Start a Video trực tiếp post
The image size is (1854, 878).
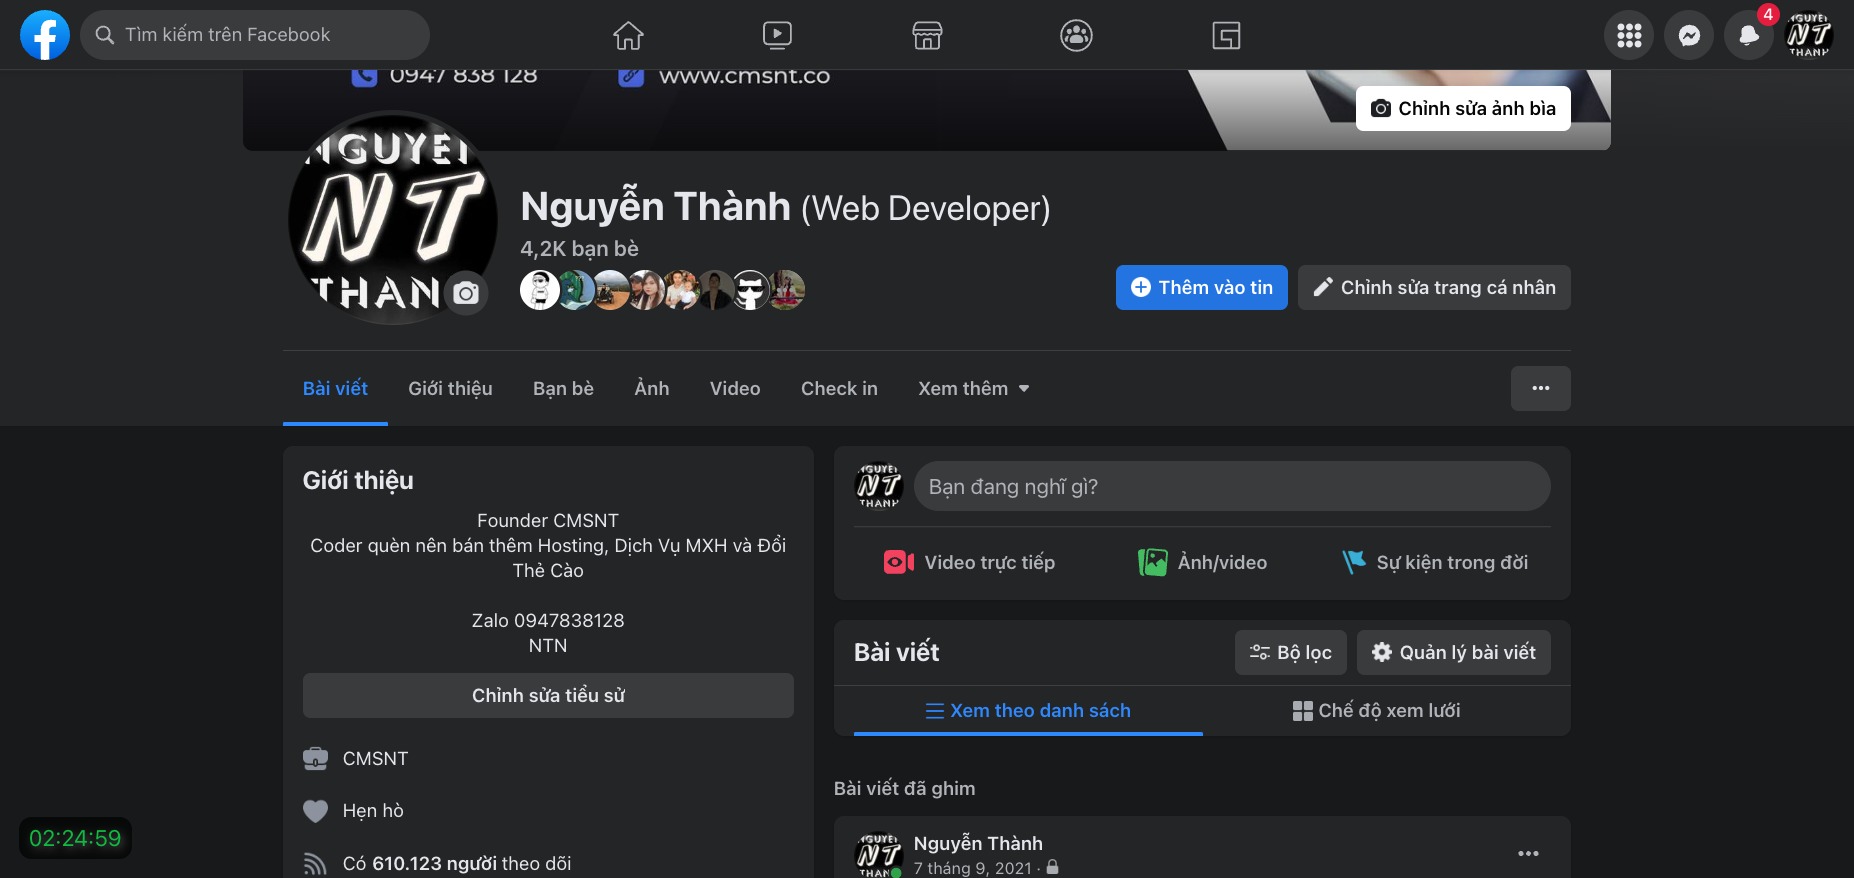point(969,562)
